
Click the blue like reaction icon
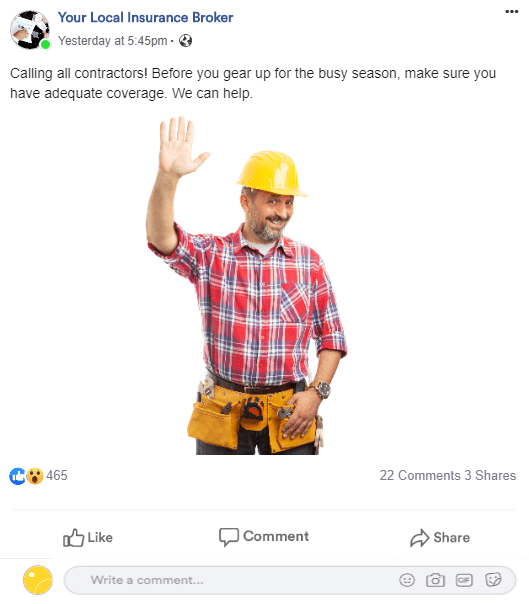click(17, 476)
